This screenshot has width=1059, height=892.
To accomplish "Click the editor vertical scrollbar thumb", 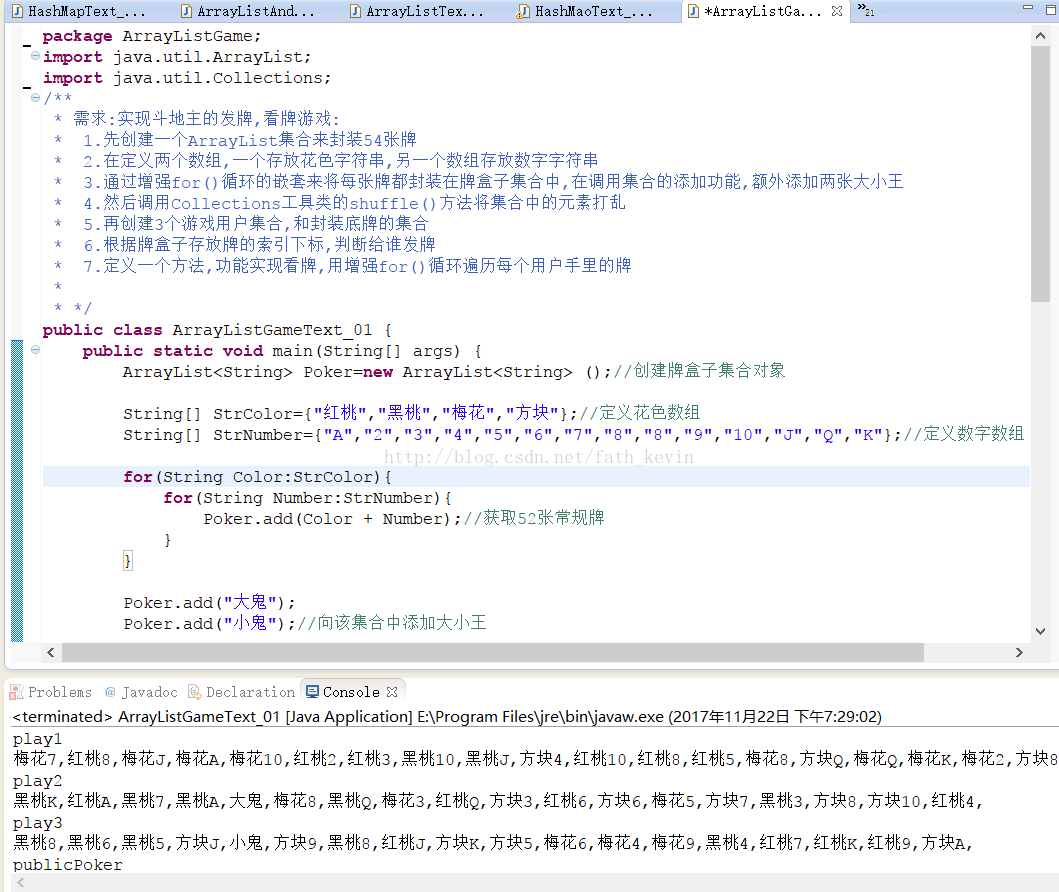I will pyautogui.click(x=1040, y=174).
